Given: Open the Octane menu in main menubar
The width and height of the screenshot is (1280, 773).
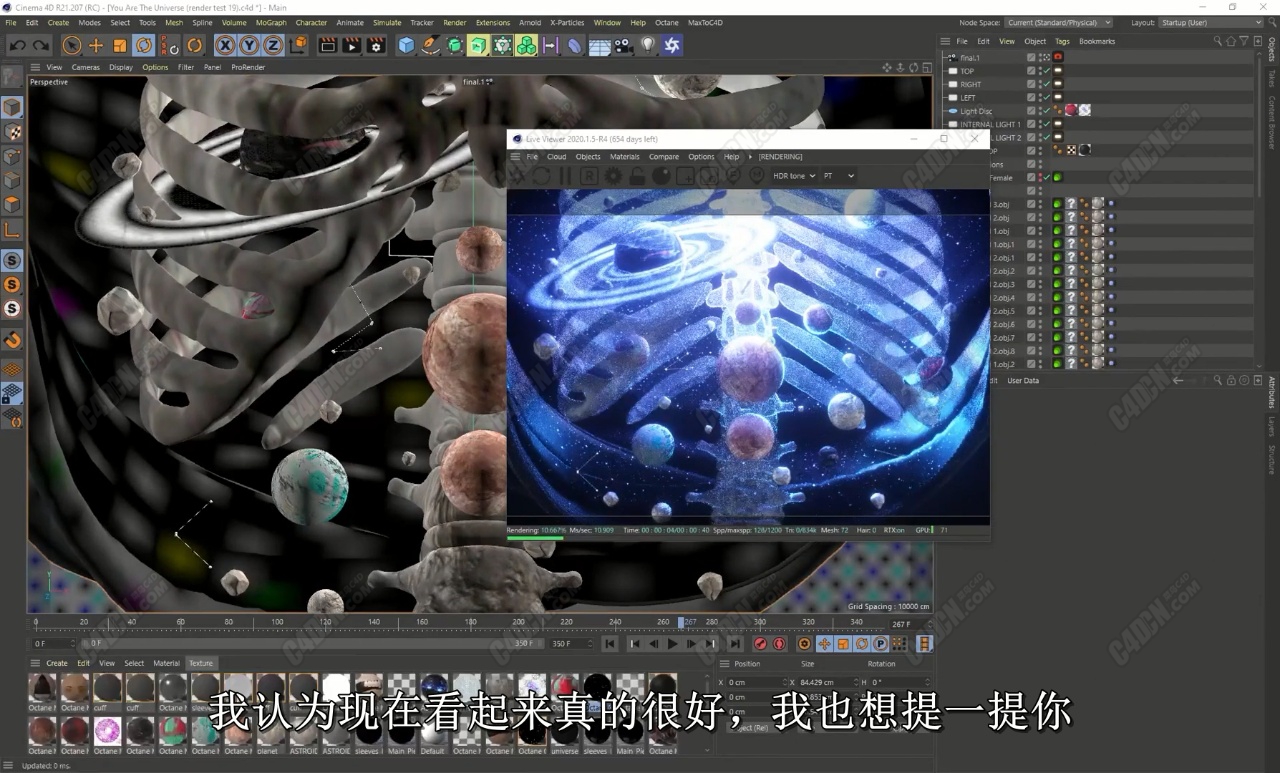Looking at the screenshot, I should [x=666, y=22].
